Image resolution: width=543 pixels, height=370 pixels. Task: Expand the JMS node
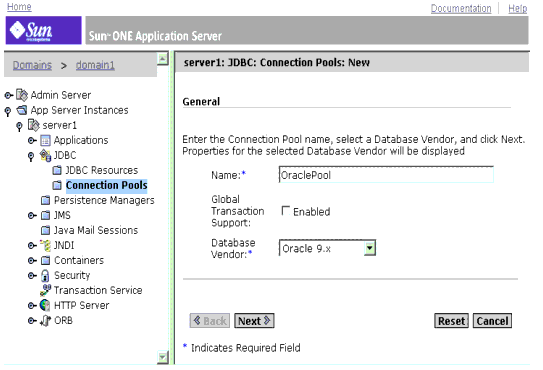pyautogui.click(x=32, y=215)
